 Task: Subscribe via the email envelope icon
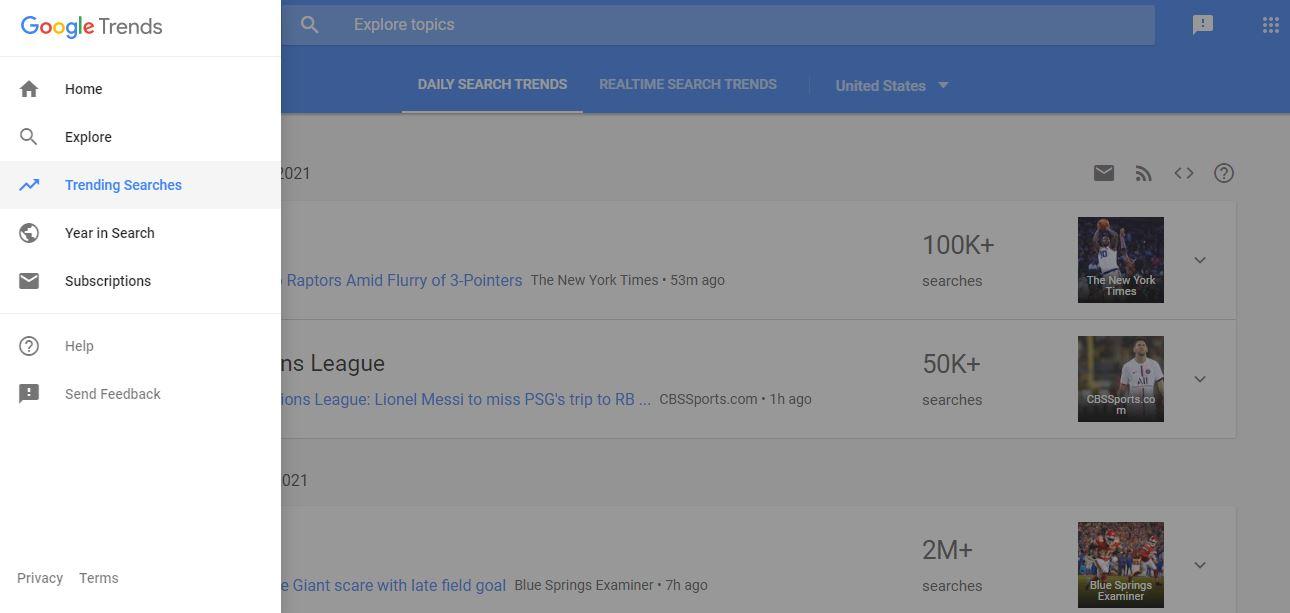pyautogui.click(x=1104, y=173)
